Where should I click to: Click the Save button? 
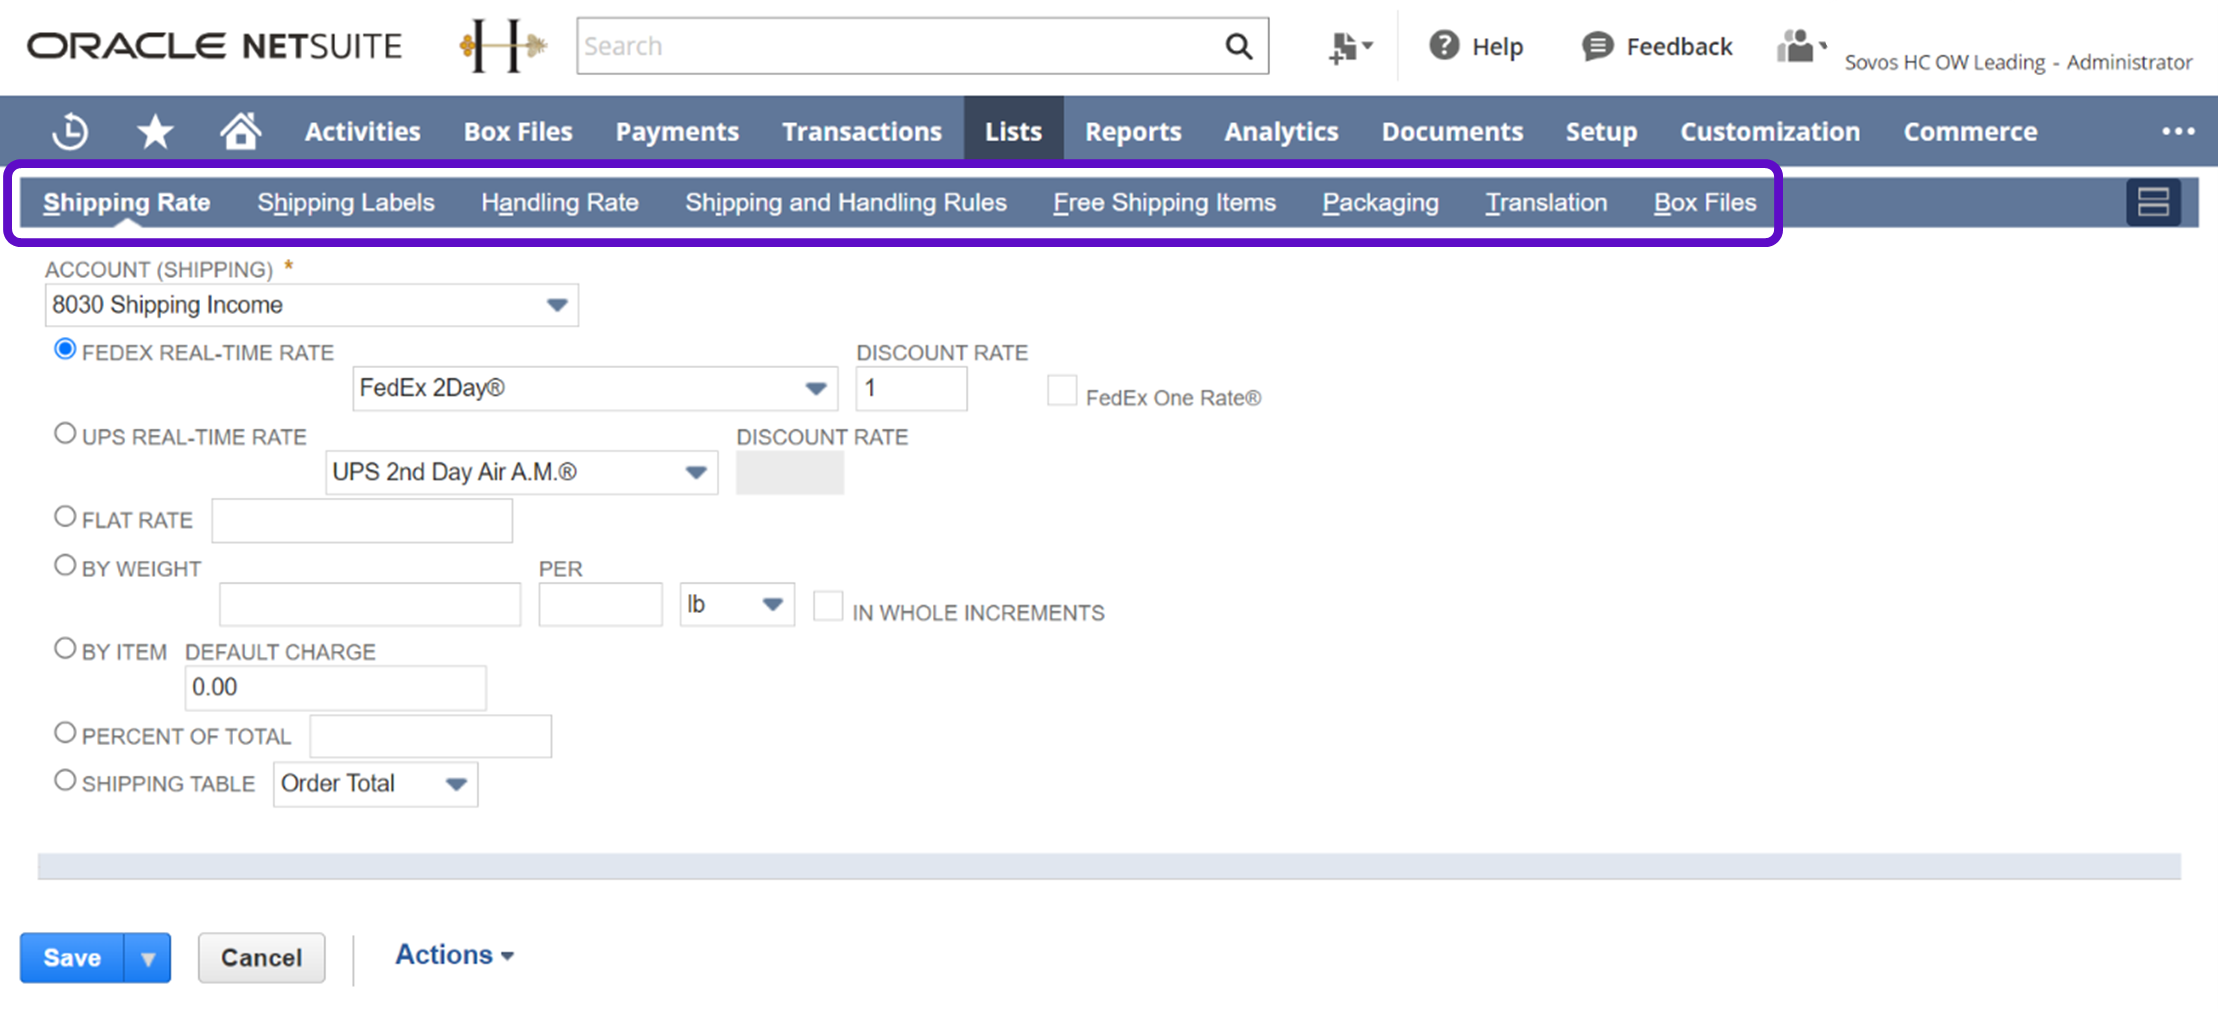point(72,957)
